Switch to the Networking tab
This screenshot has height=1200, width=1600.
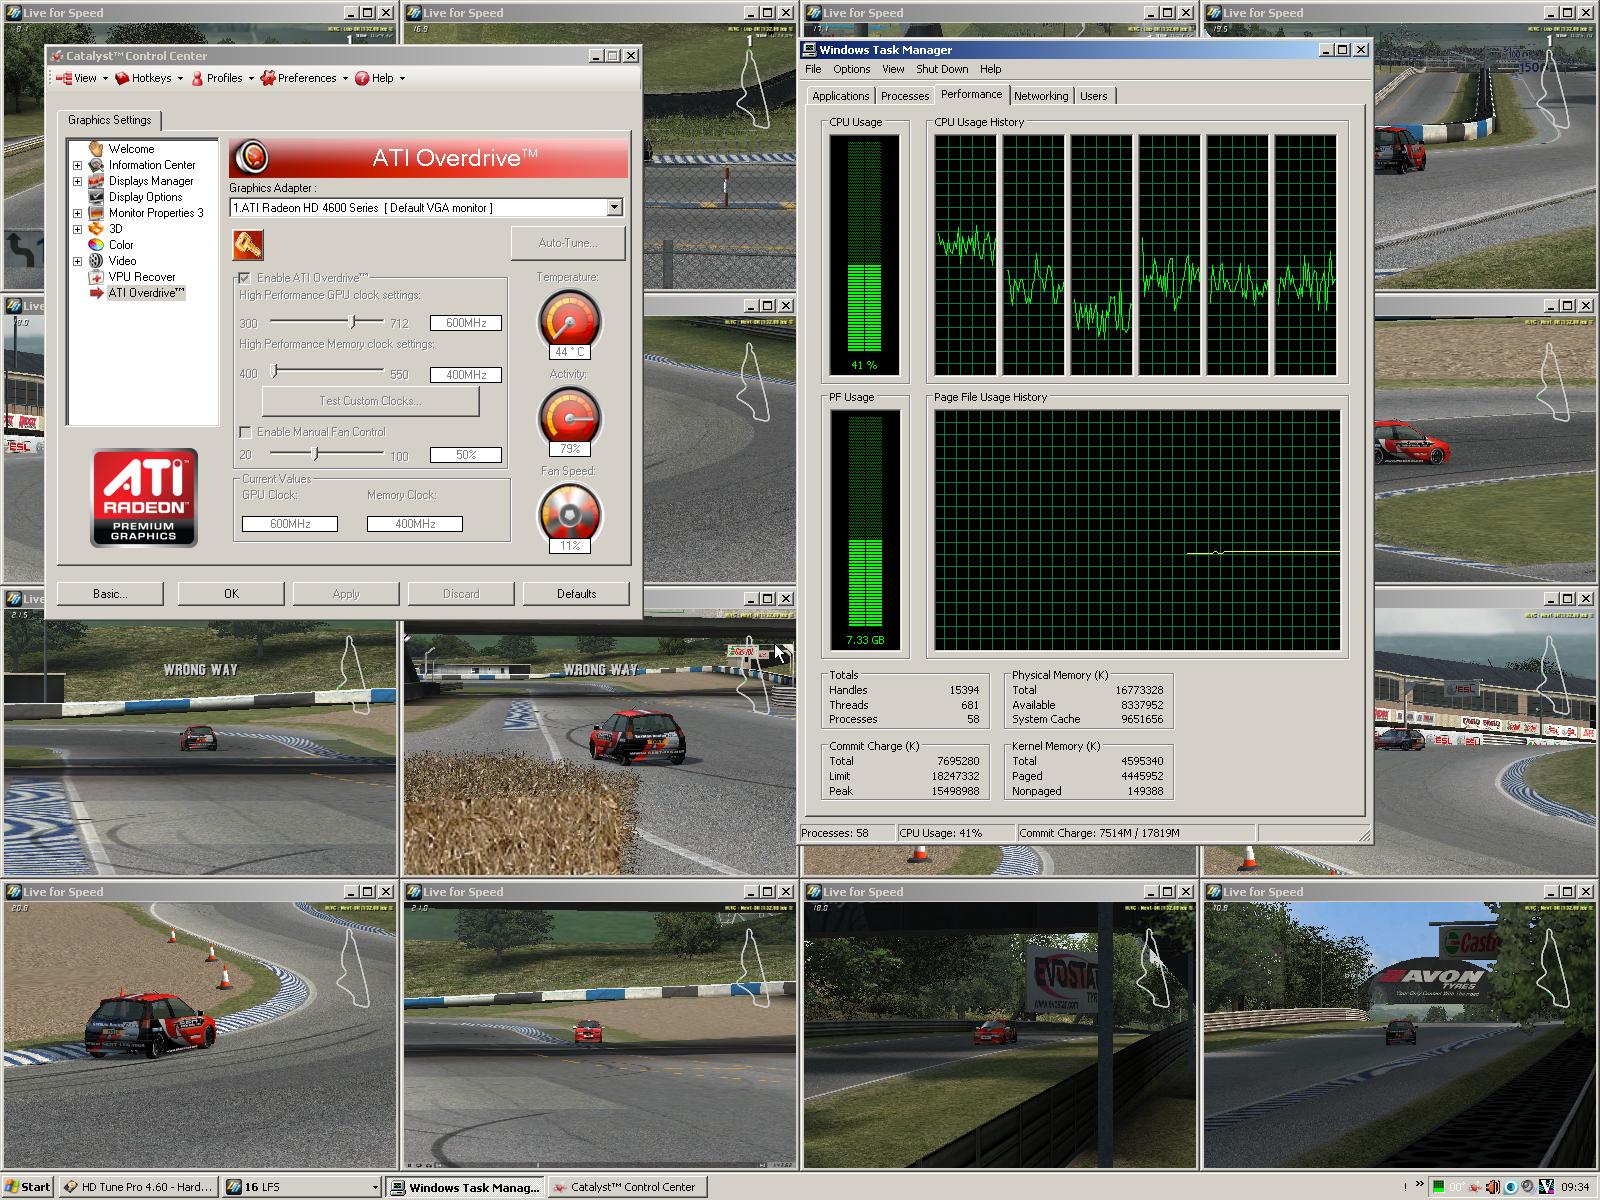[1041, 96]
